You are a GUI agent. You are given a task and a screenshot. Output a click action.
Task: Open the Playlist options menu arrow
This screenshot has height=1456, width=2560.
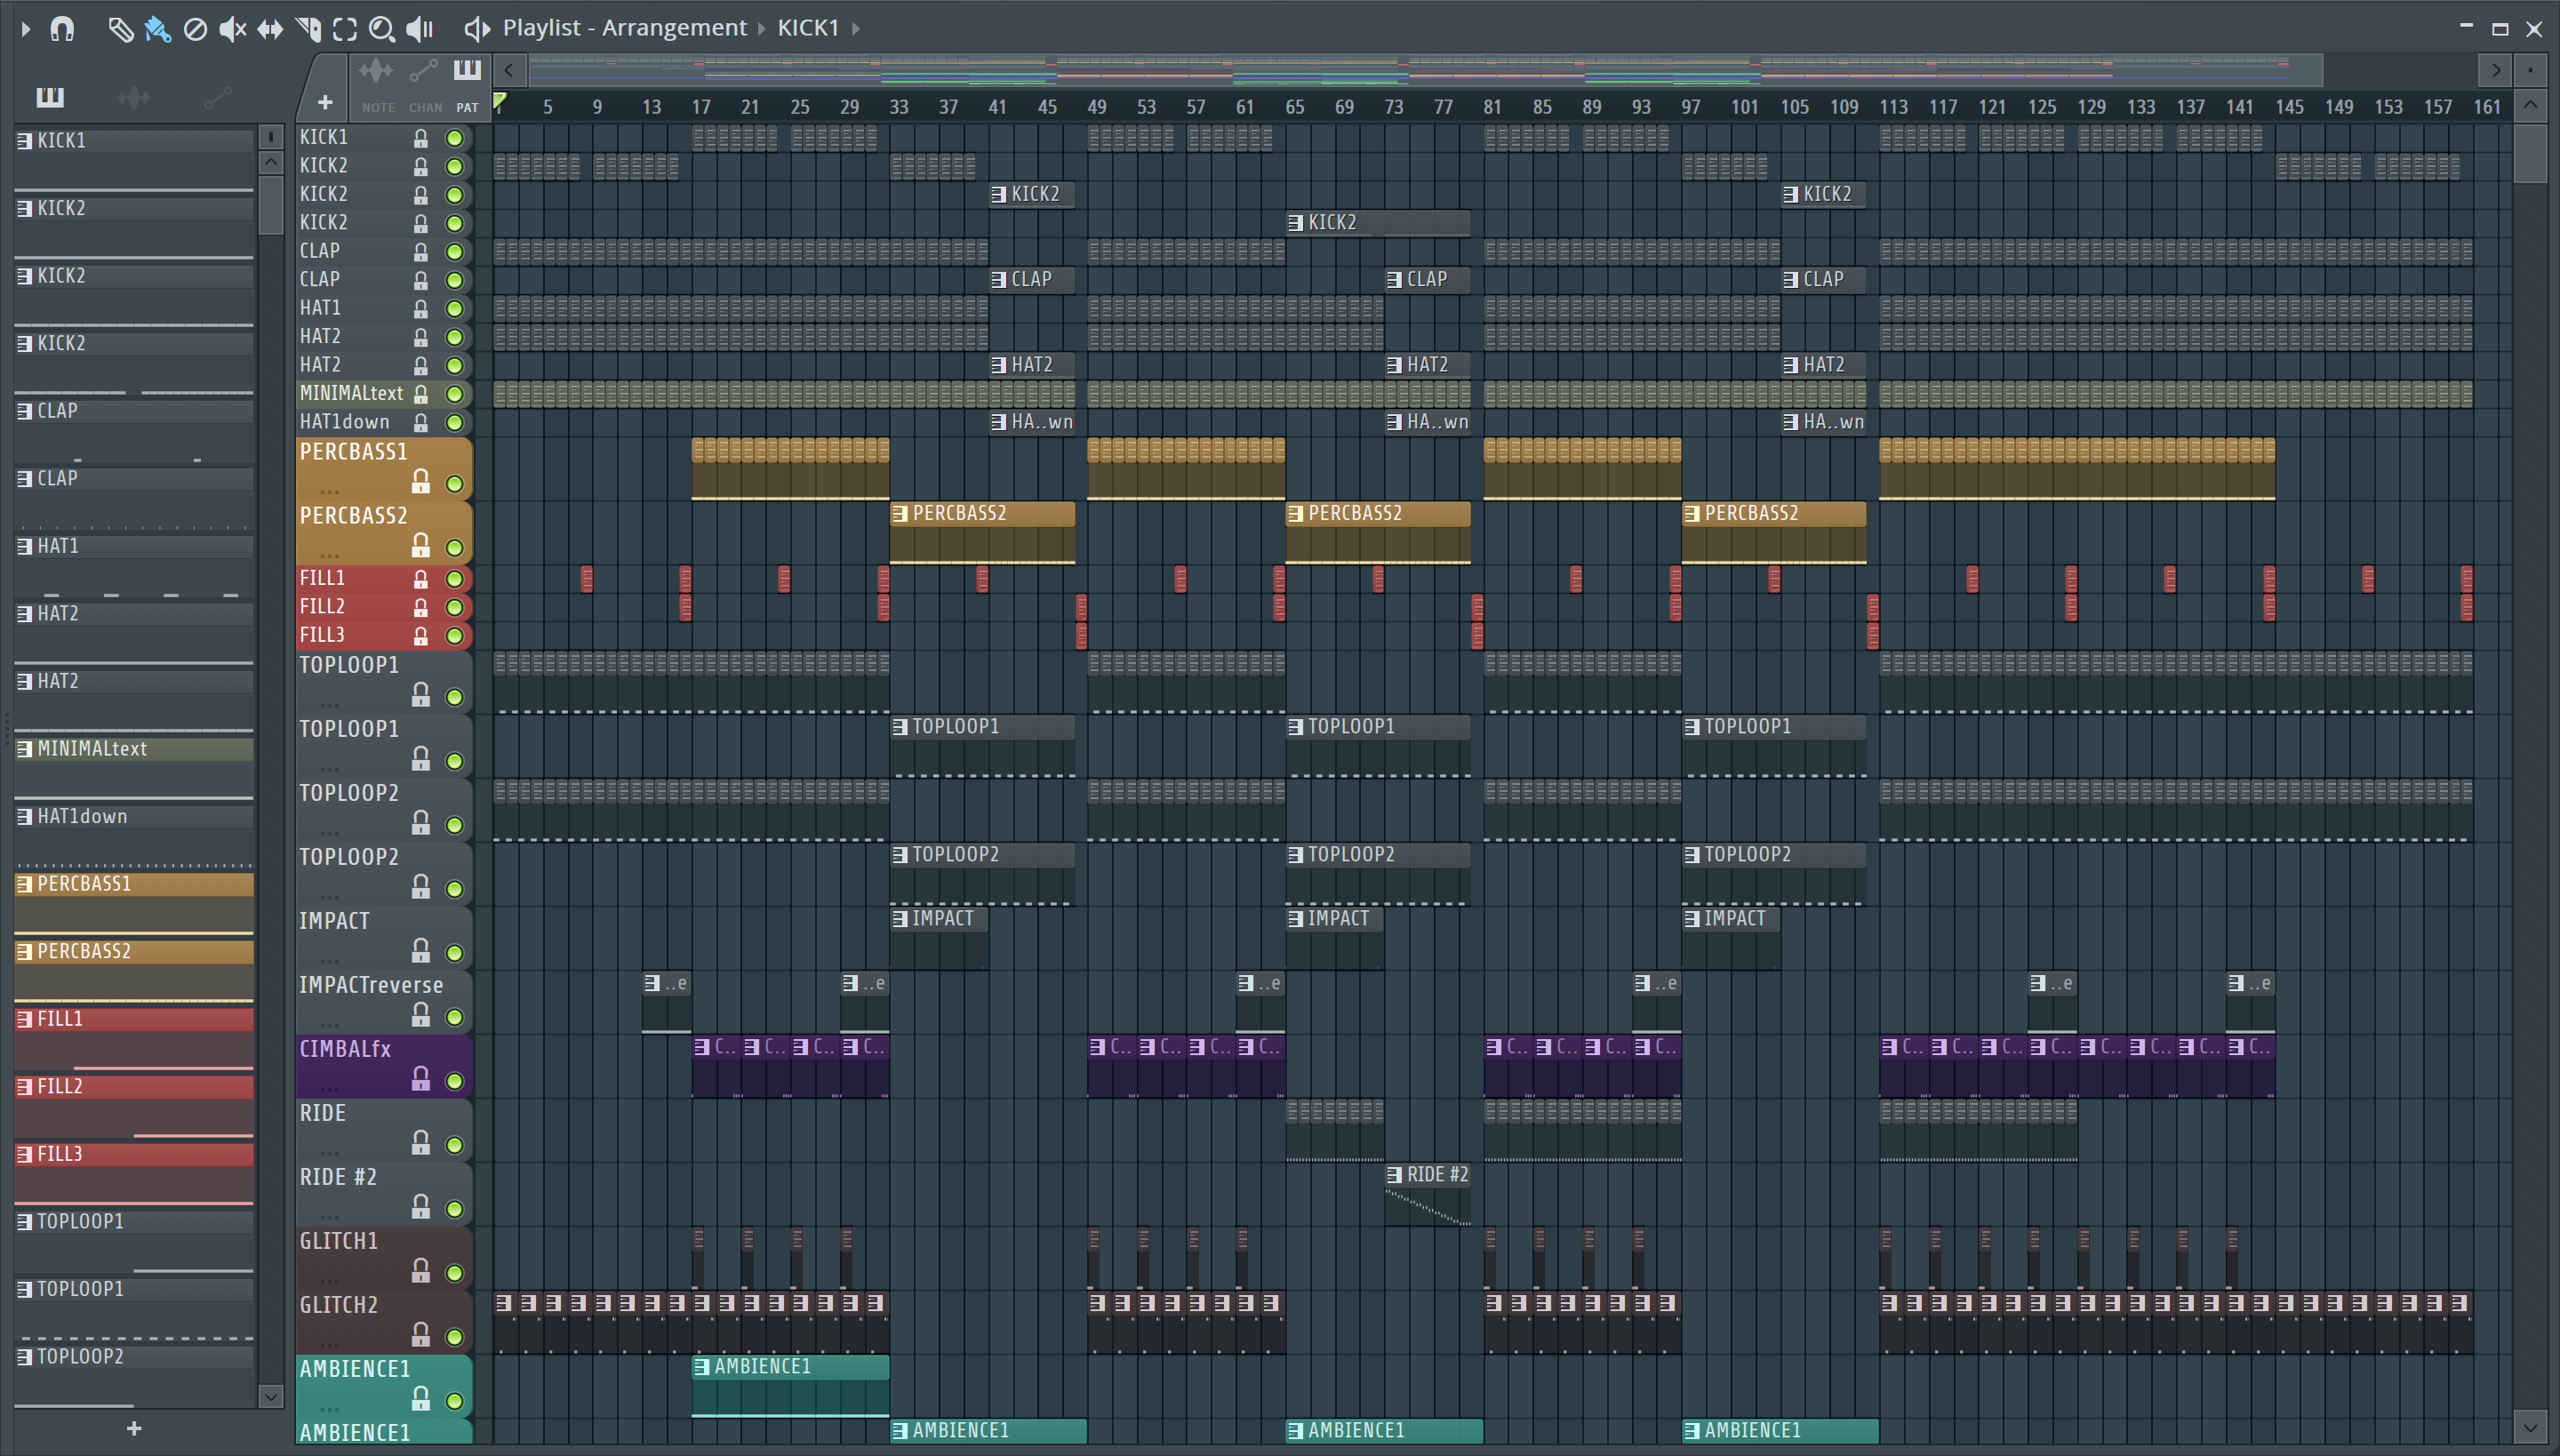pos(26,29)
